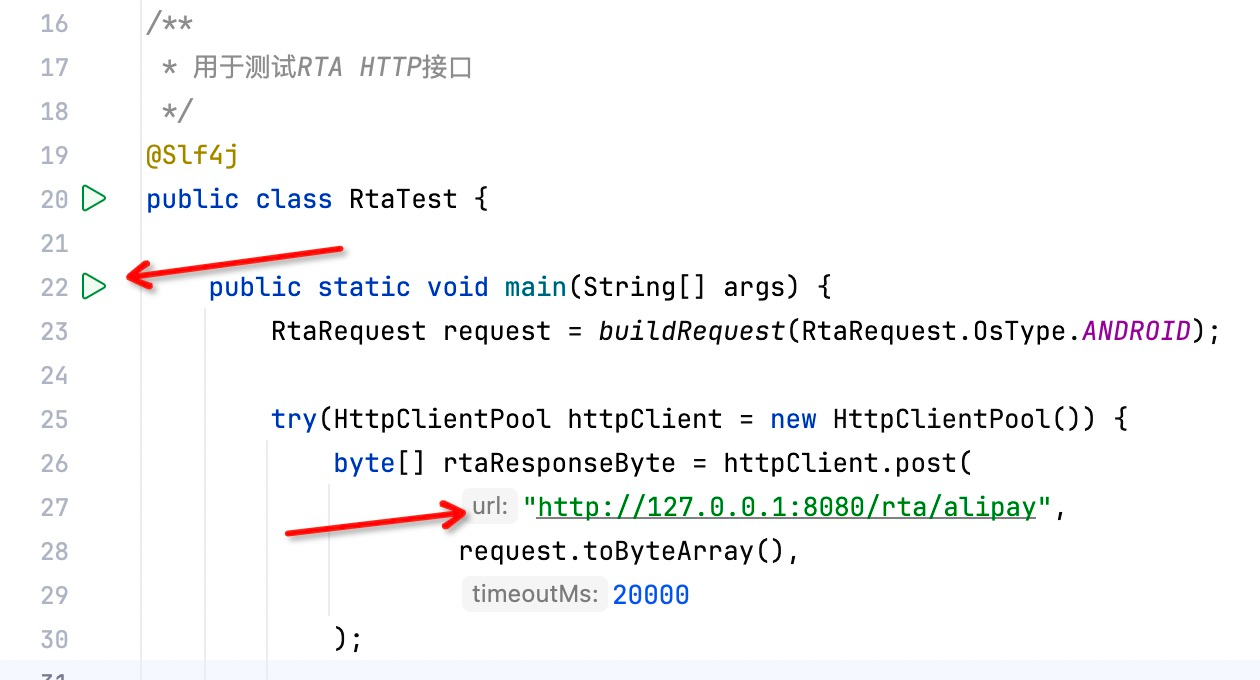Click the "buildRequest" method call
The height and width of the screenshot is (680, 1260).
tap(692, 331)
